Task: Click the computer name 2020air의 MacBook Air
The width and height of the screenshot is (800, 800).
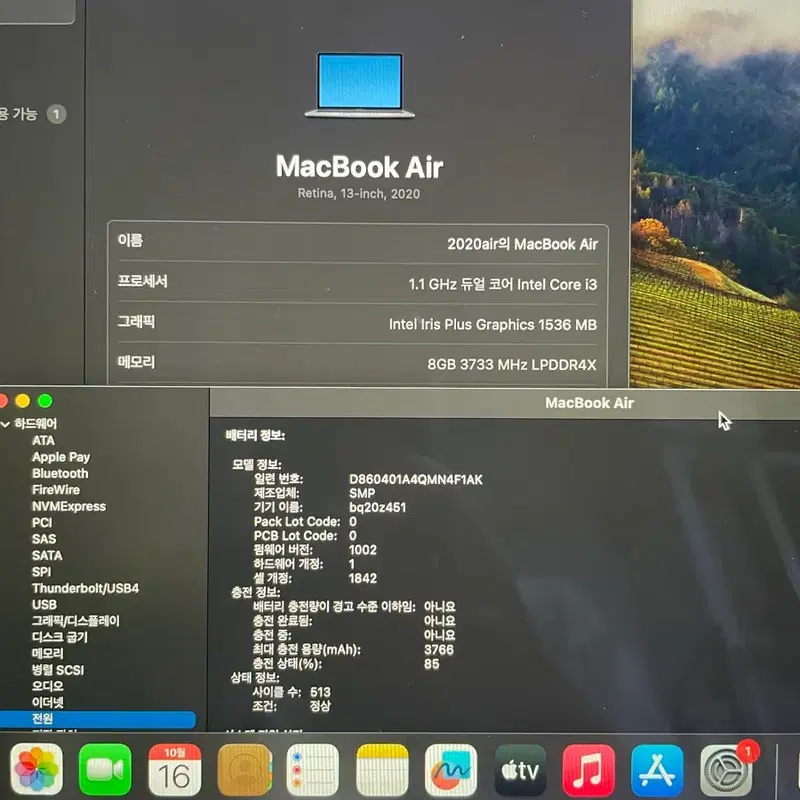Action: tap(522, 244)
